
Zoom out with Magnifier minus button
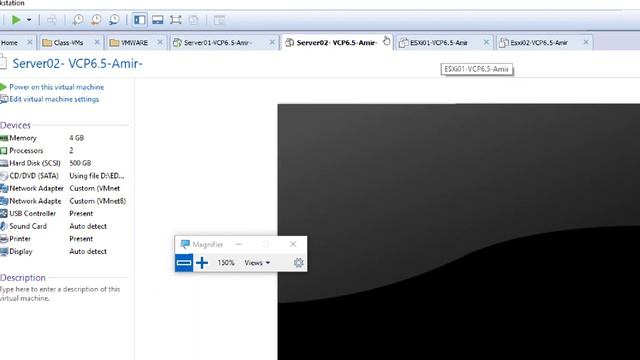pos(184,262)
